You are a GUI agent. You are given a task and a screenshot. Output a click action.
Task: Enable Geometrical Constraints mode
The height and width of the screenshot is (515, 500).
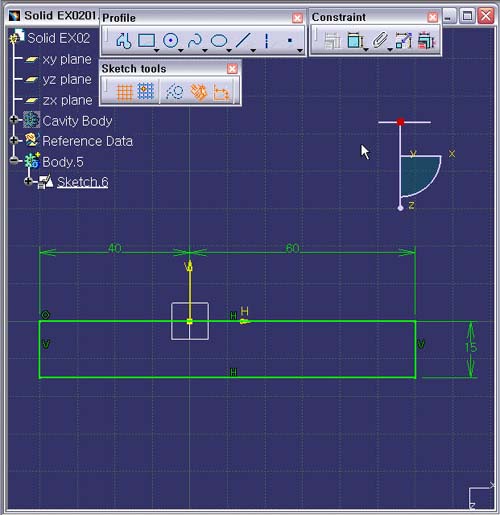[199, 92]
